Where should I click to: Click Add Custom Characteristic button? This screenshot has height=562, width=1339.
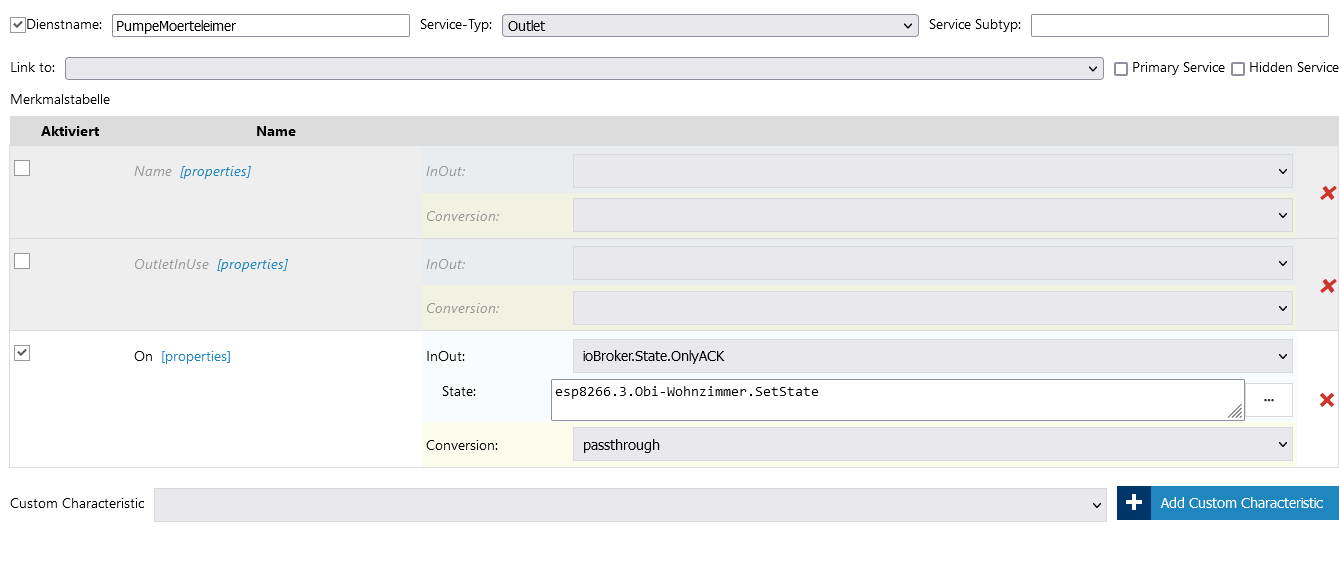(x=1241, y=503)
